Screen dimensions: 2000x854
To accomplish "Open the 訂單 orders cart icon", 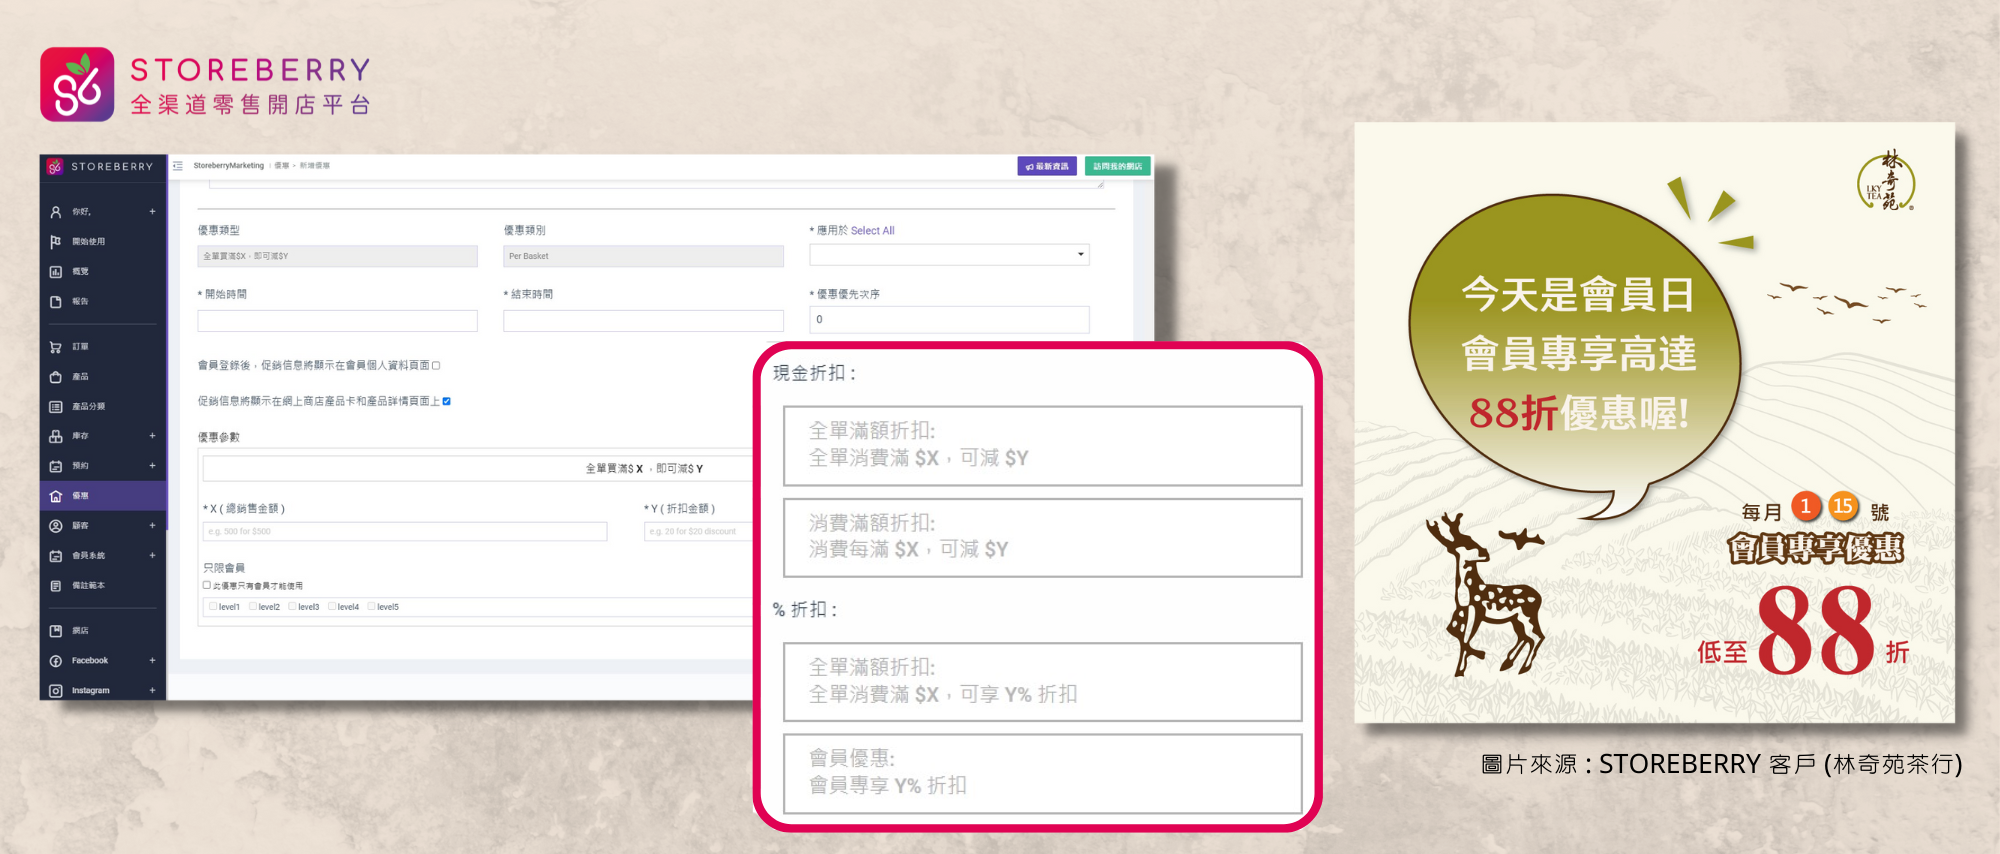I will 56,347.
